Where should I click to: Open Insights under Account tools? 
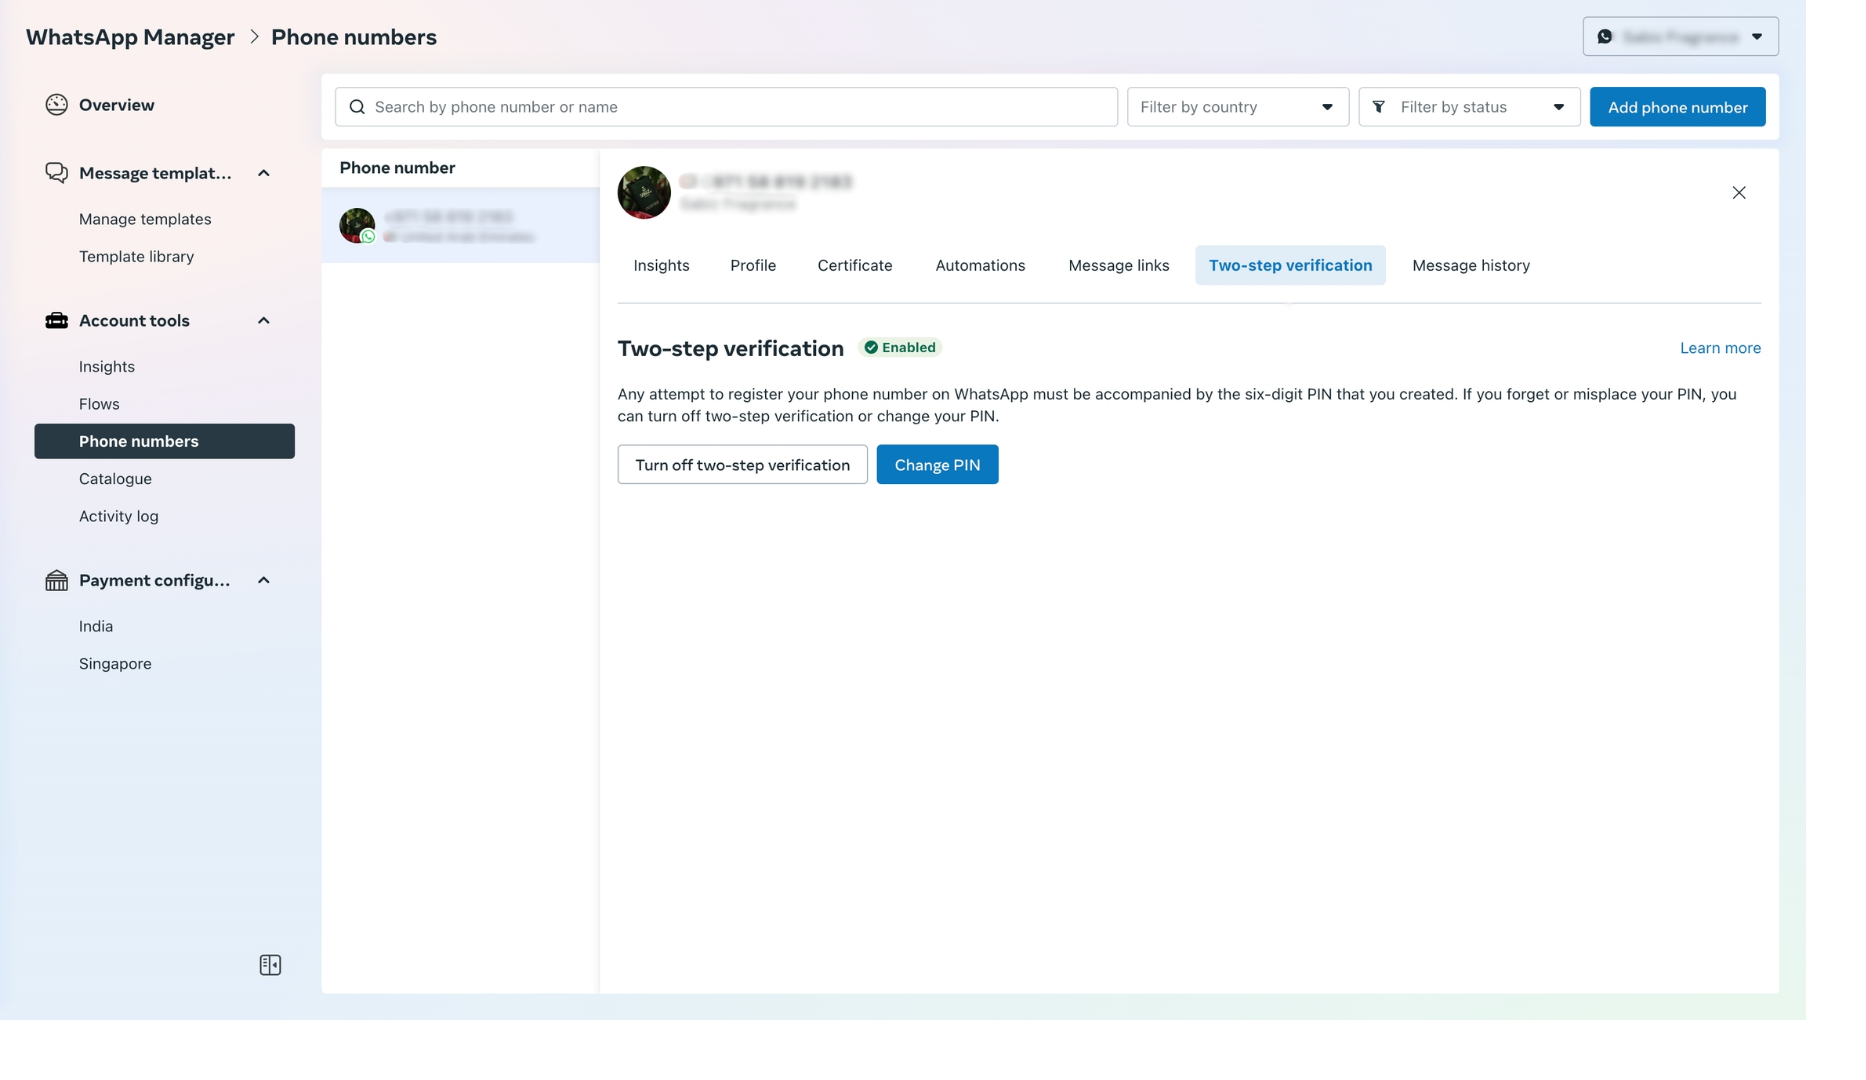point(107,367)
